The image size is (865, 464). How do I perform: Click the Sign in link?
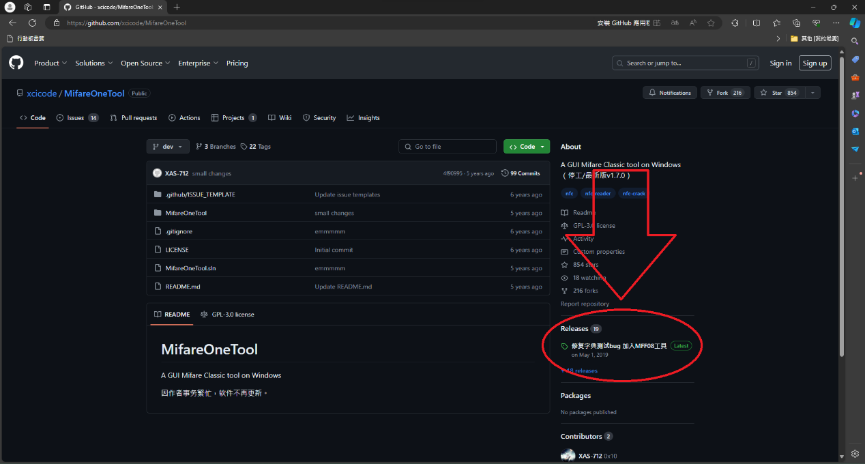click(x=780, y=63)
